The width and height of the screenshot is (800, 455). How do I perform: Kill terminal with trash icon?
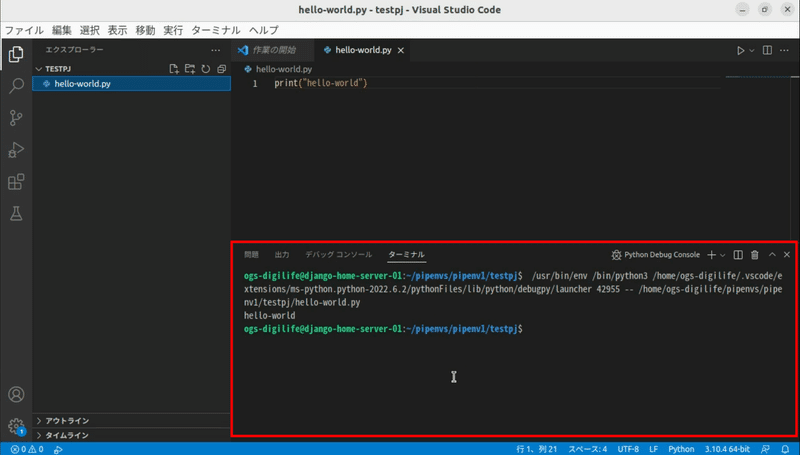click(x=755, y=255)
